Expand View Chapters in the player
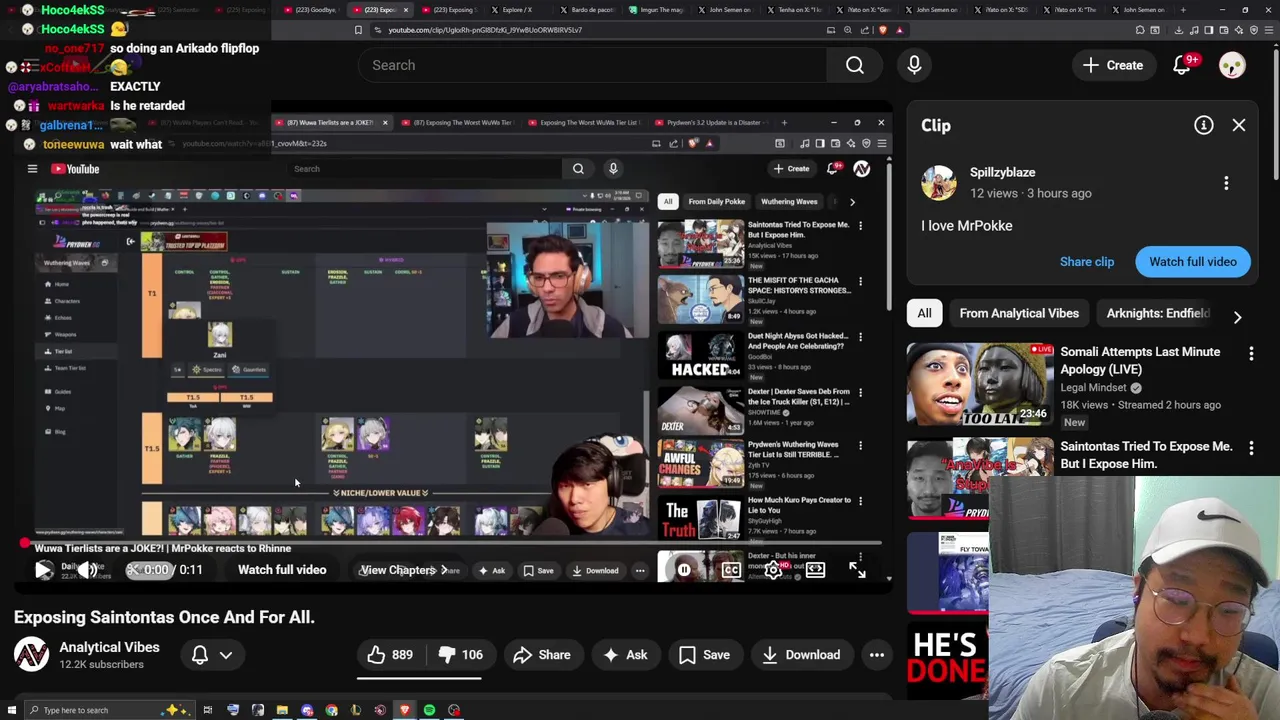1280x720 pixels. 404,570
